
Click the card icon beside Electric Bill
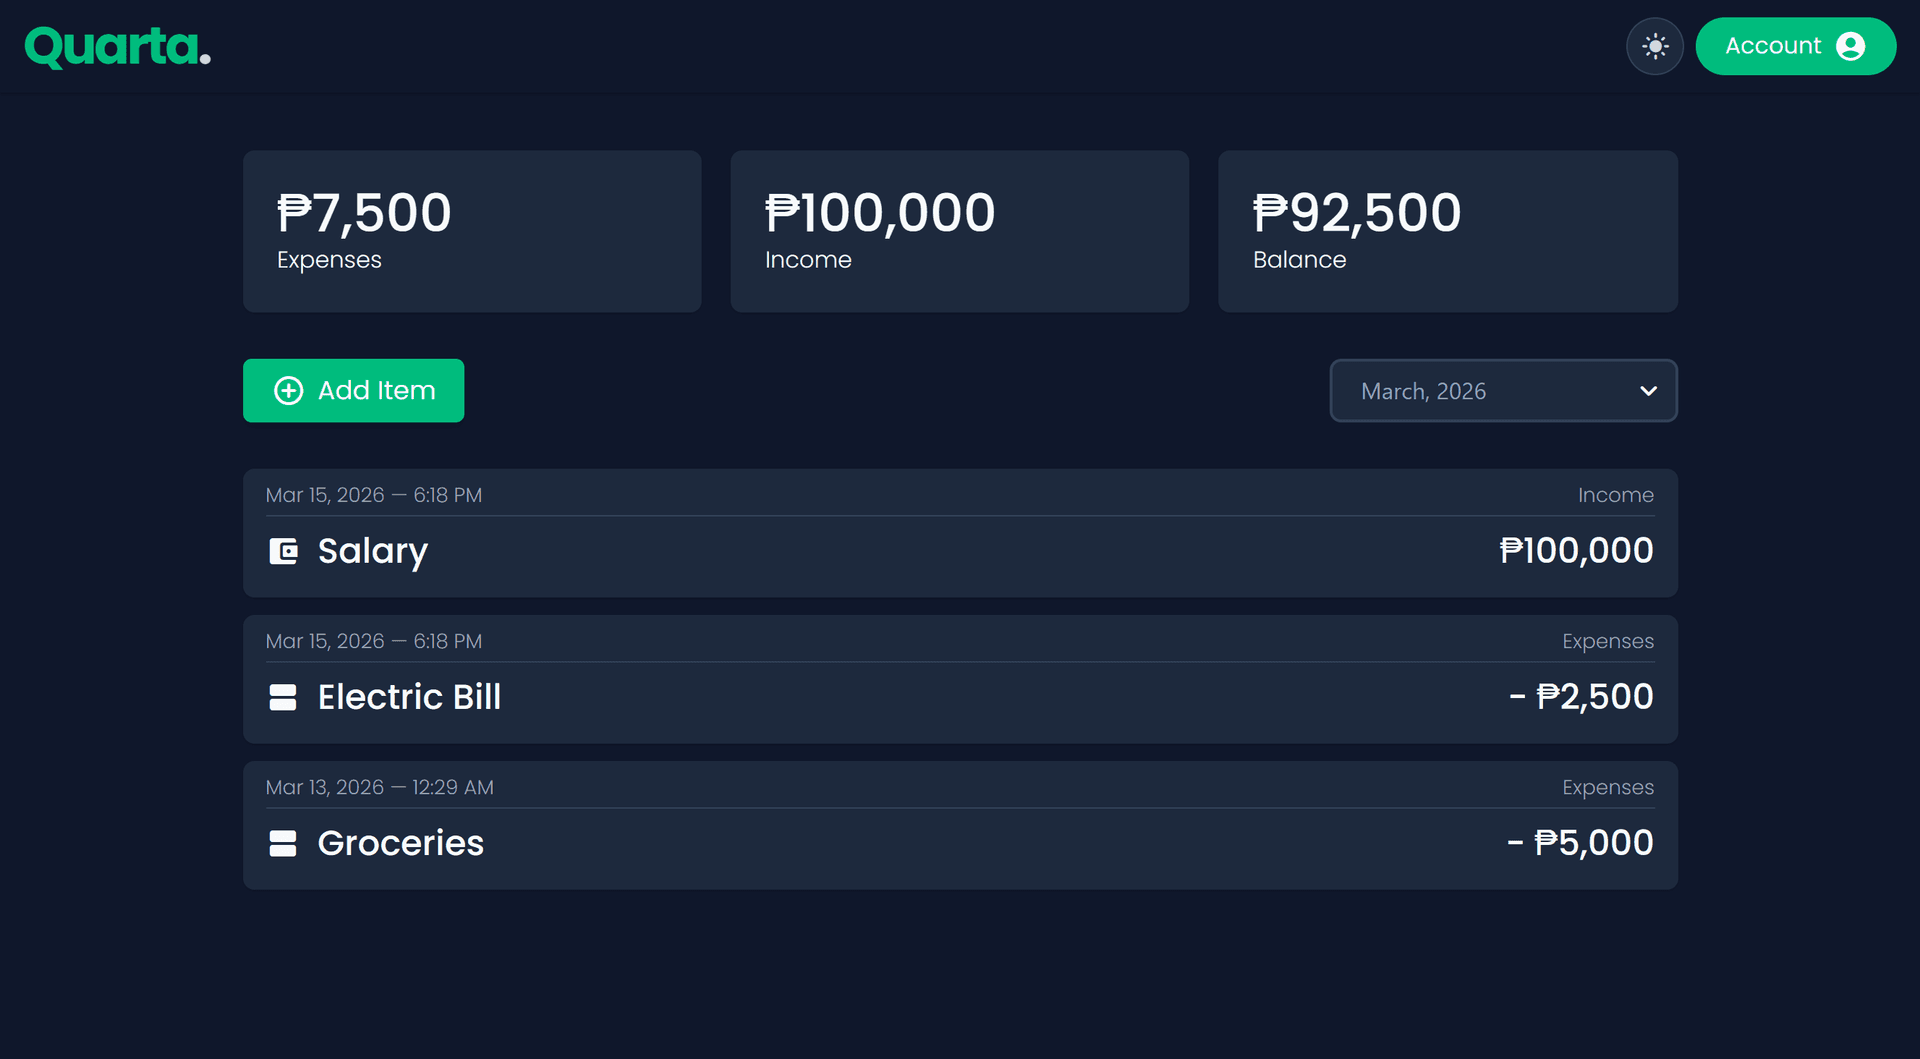[x=283, y=697]
